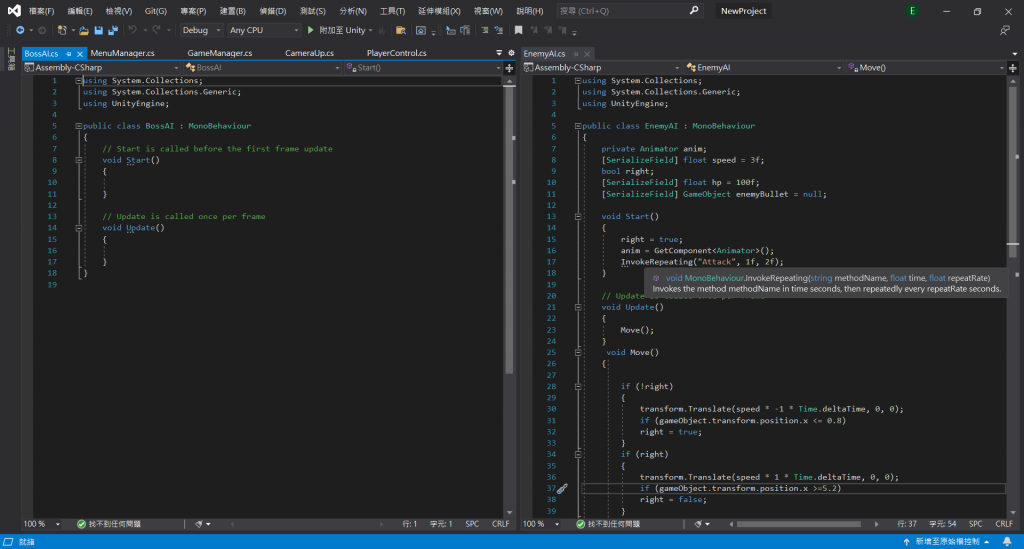The width and height of the screenshot is (1024, 549).
Task: Open the Send Feedback icon at top right
Action: pyautogui.click(x=1004, y=30)
